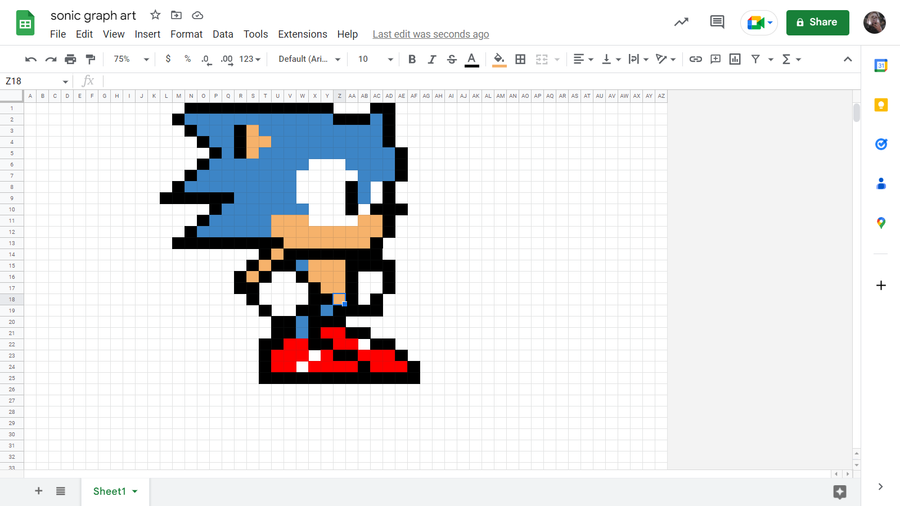Click the Explore button

840,492
